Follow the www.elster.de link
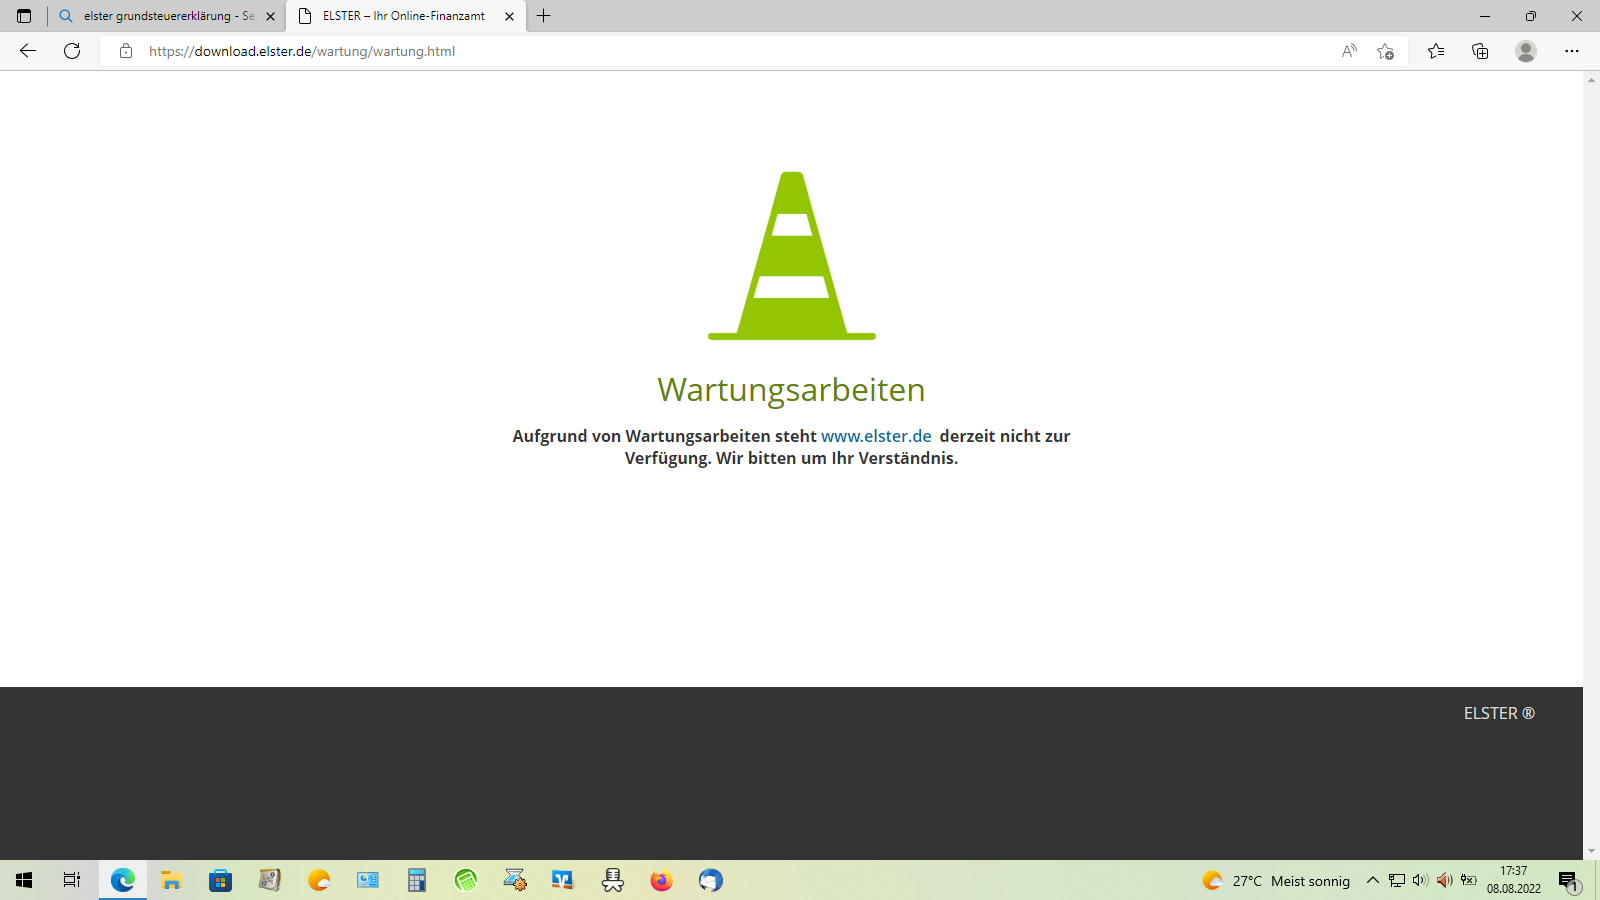1600x900 pixels. 876,436
